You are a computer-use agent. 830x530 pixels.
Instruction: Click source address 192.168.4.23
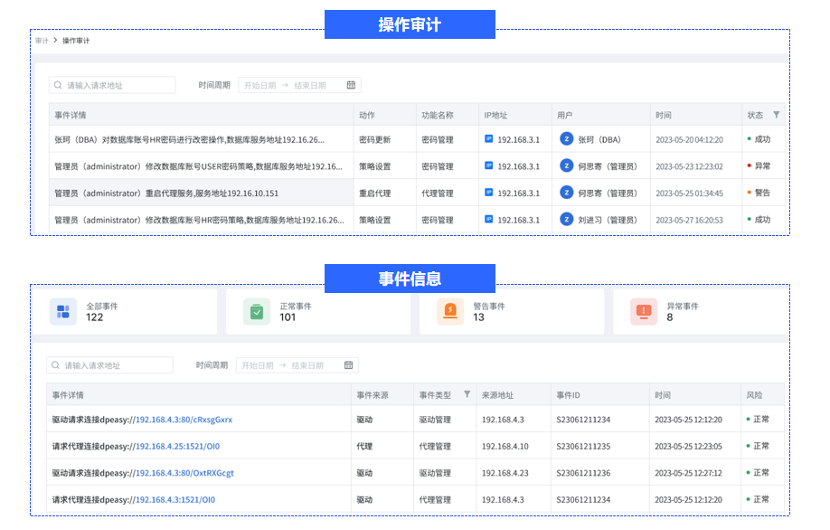(x=505, y=473)
